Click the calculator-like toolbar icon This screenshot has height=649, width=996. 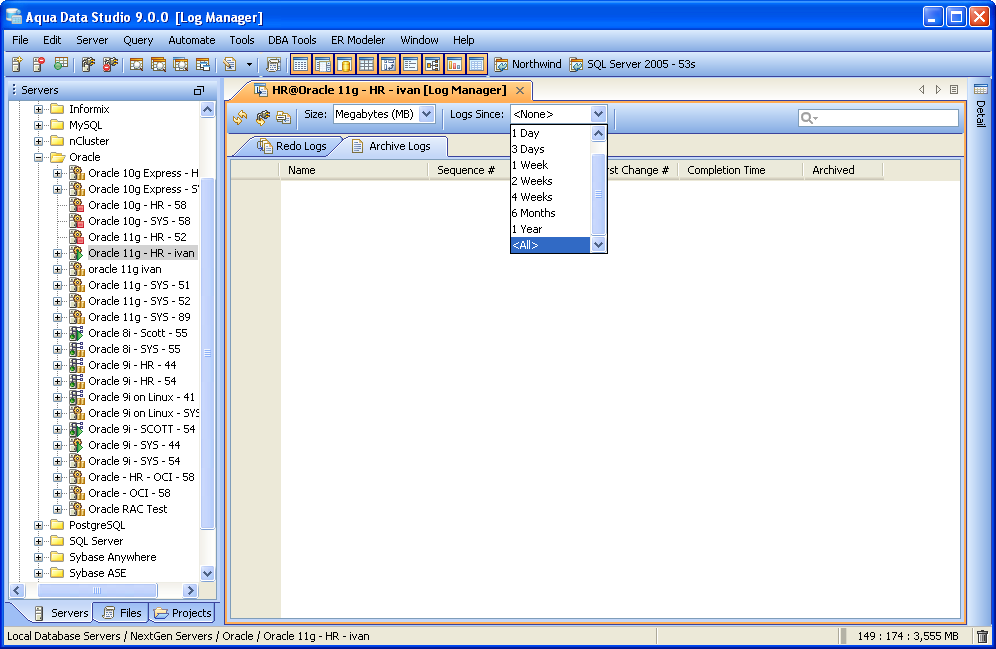coord(274,64)
